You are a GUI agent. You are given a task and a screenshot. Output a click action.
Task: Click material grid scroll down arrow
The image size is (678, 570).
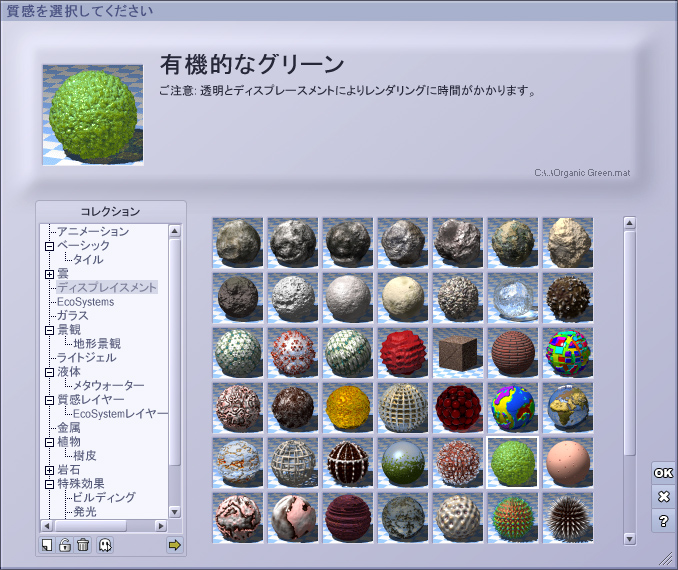(x=630, y=539)
